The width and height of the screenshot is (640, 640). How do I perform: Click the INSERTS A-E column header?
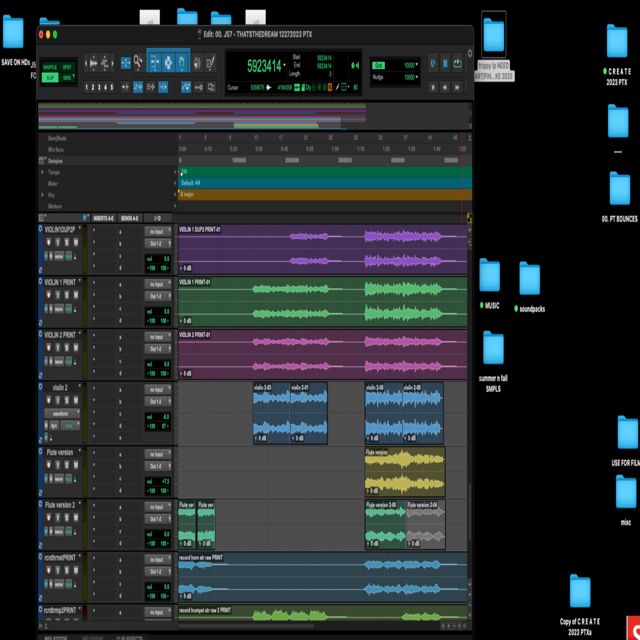[103, 217]
